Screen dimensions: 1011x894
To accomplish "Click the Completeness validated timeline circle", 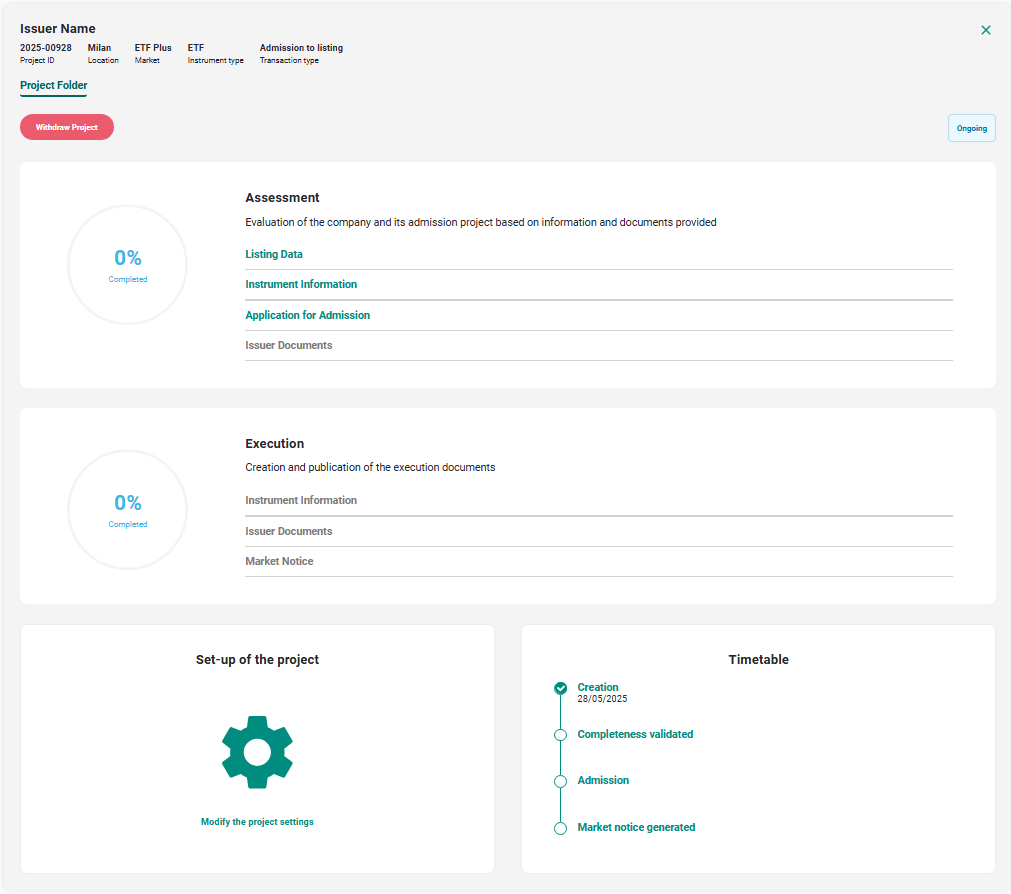I will coord(560,735).
